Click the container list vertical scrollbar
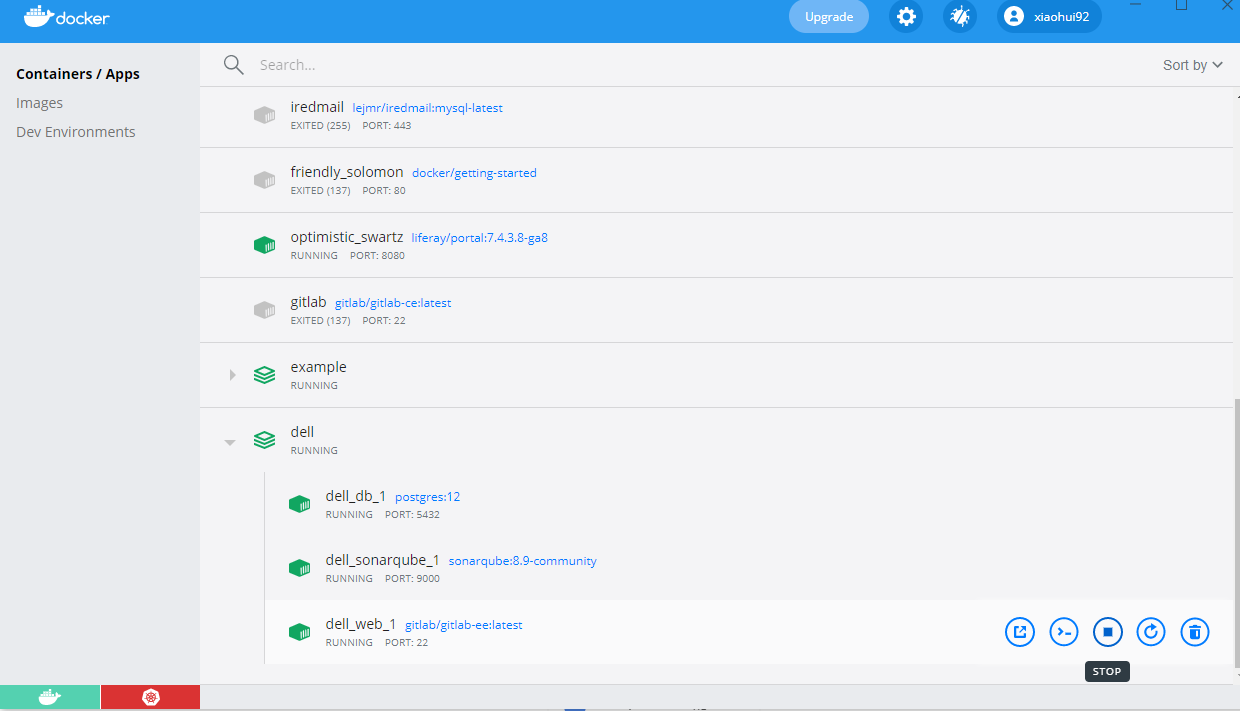Viewport: 1240px width, 711px height. 1236,535
